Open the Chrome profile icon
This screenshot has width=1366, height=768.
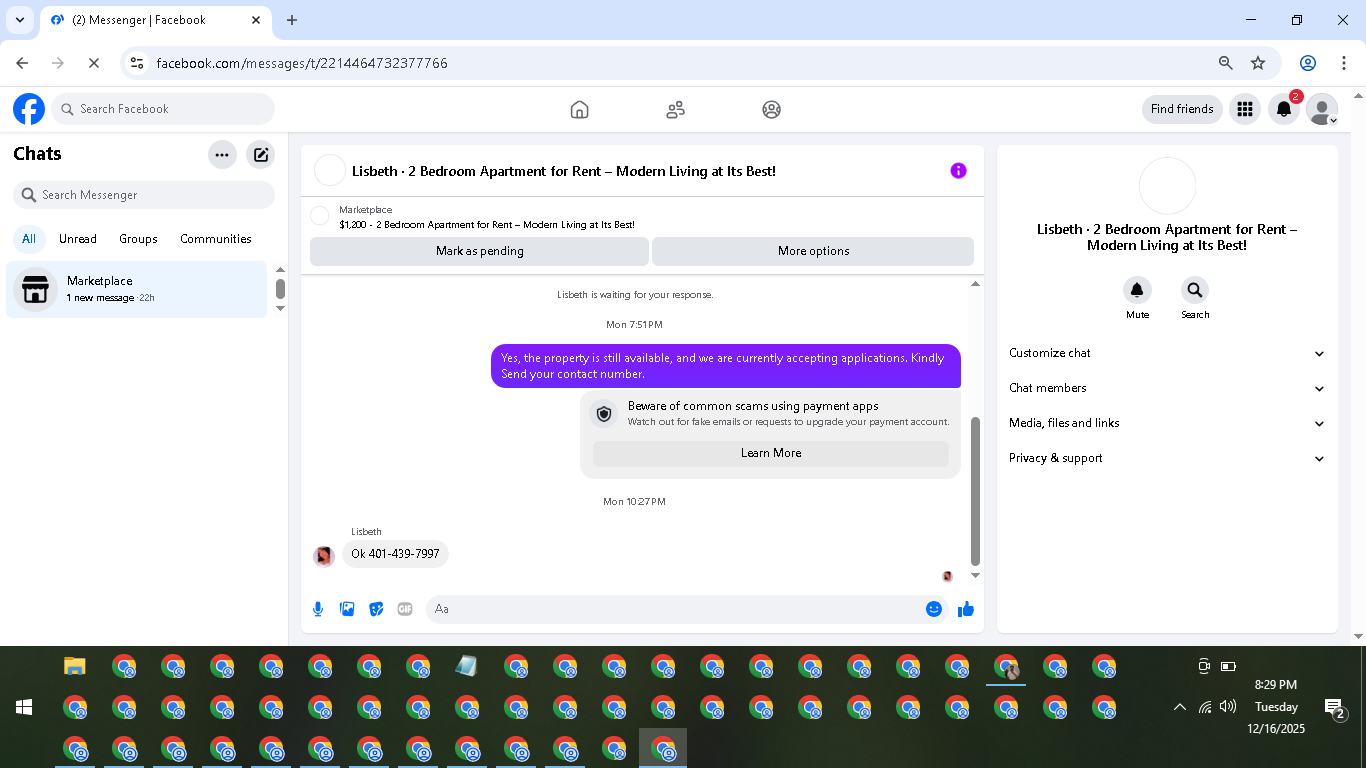1308,63
